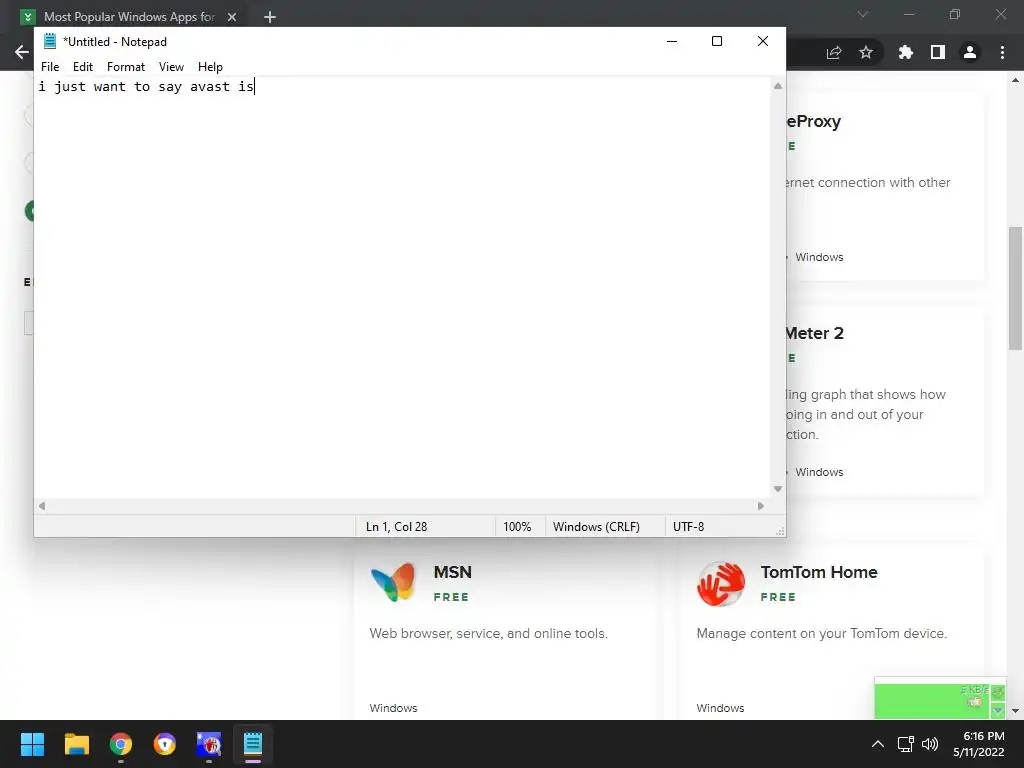Click Notepad horizontal scrollbar right arrow
The height and width of the screenshot is (768, 1024).
tap(761, 505)
